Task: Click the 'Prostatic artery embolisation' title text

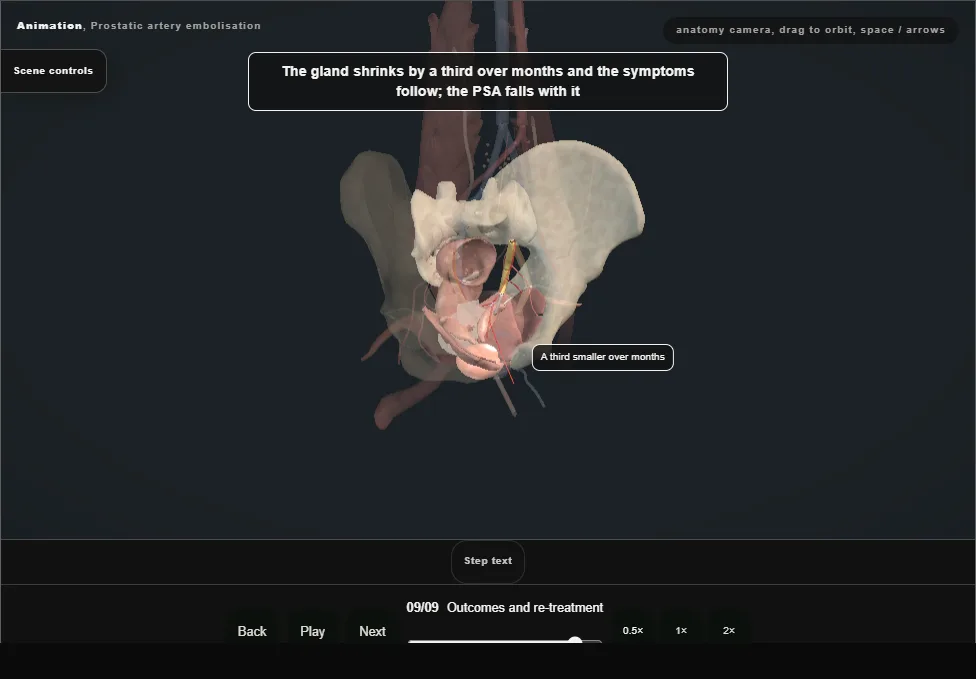Action: (x=176, y=26)
